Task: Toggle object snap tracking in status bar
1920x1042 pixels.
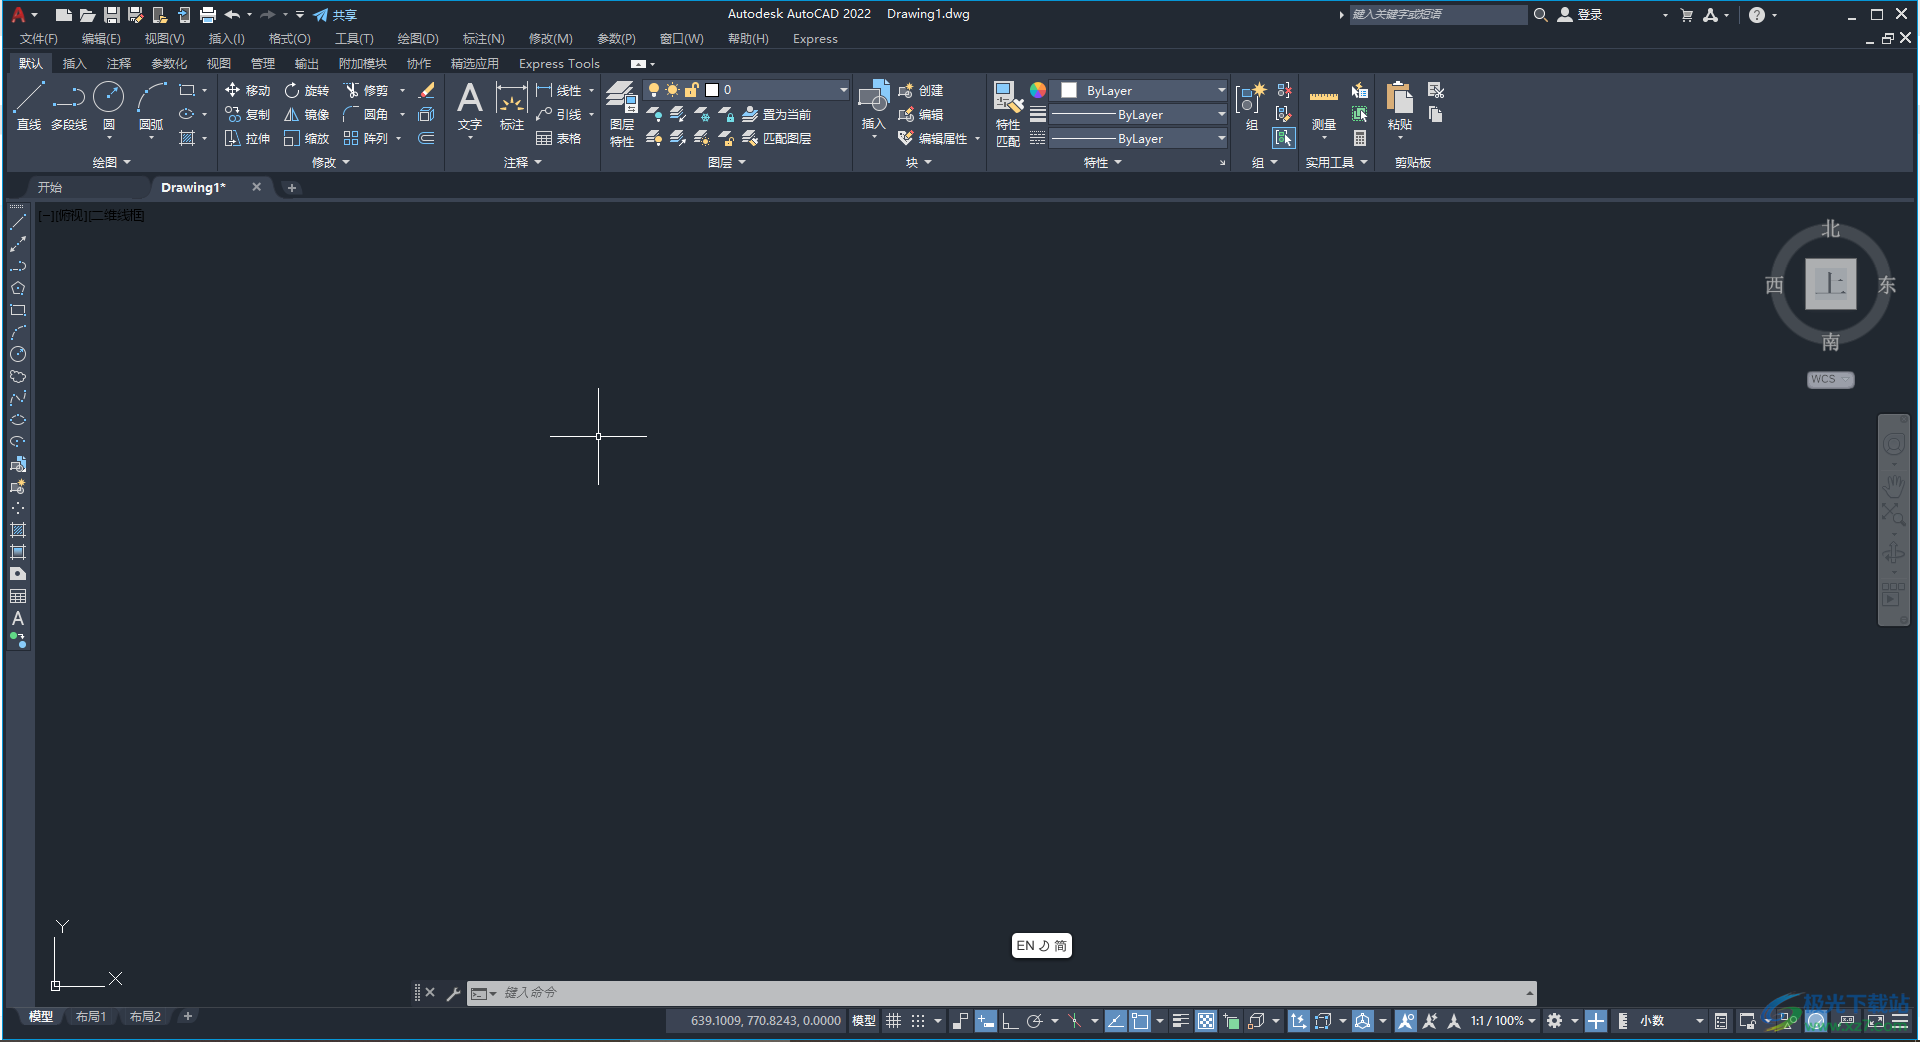Action: point(1115,1021)
